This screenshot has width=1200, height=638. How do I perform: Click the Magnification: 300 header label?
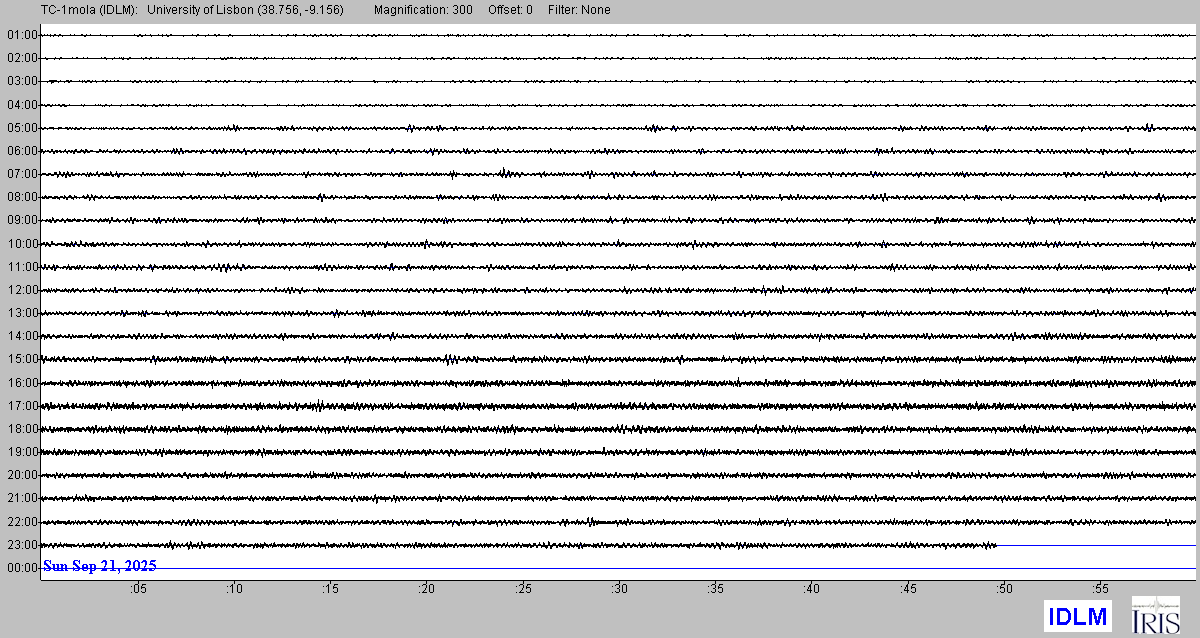pos(423,10)
